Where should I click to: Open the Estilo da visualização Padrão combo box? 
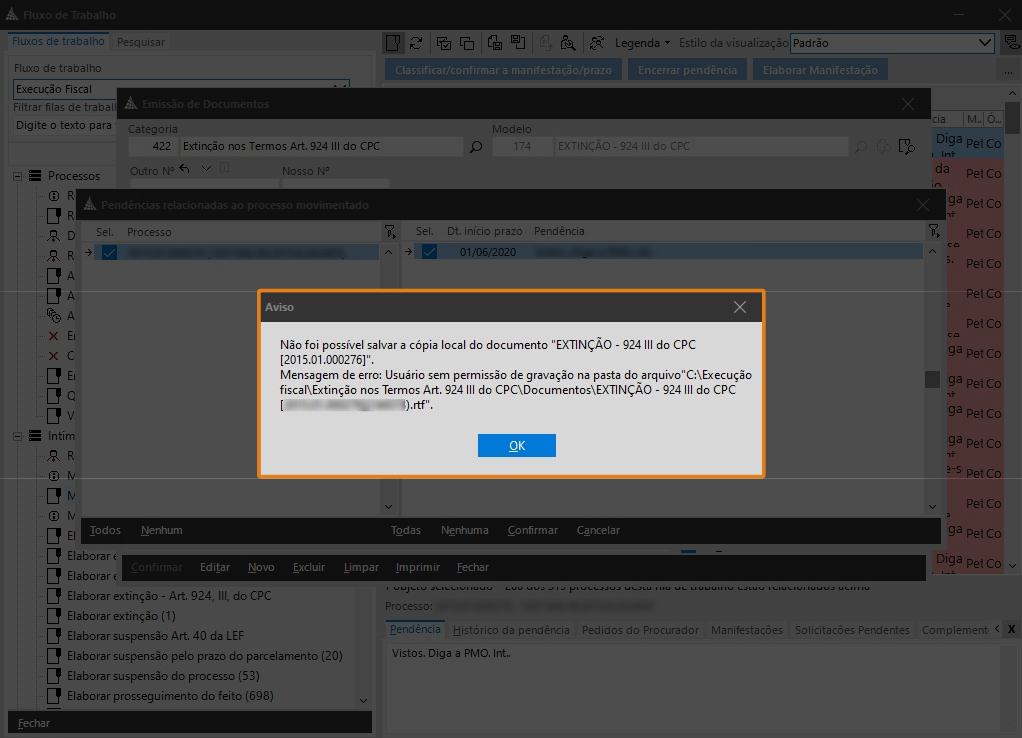(890, 43)
